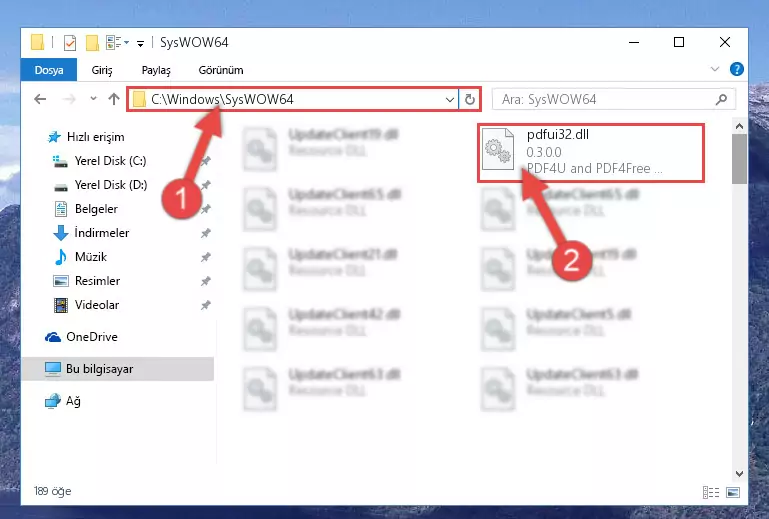The width and height of the screenshot is (769, 519).
Task: Click the address bar path C:\Windows\SysWOW64
Action: tap(222, 99)
